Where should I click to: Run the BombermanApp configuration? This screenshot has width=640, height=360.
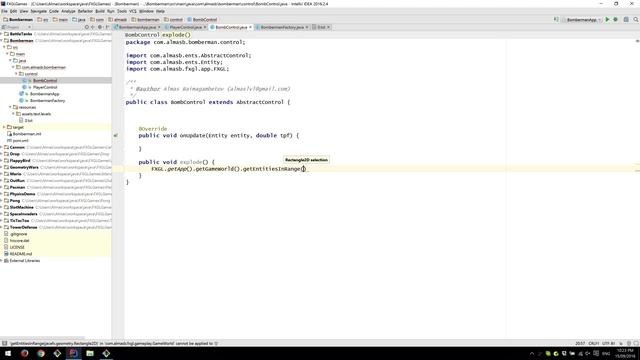tap(607, 19)
